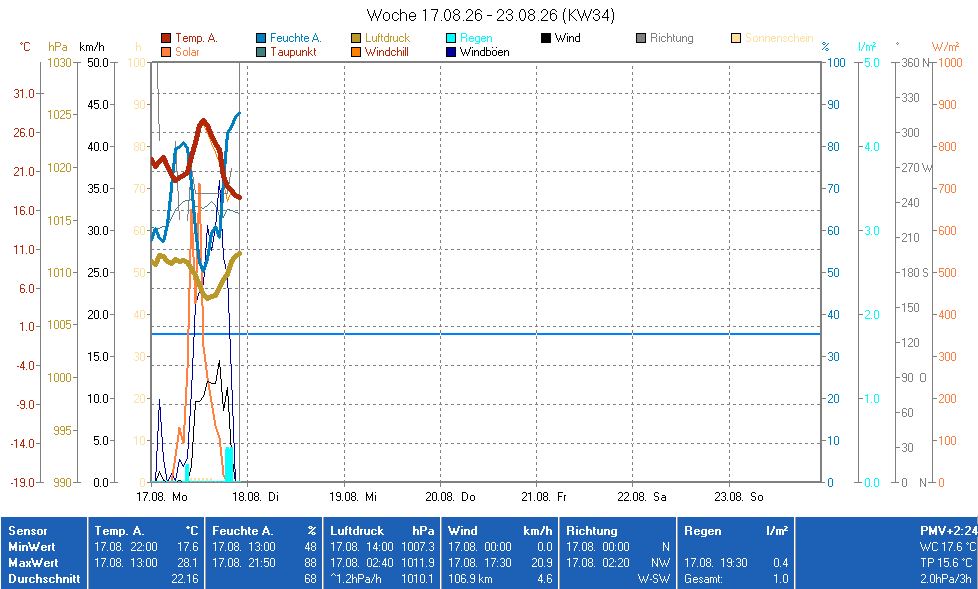The height and width of the screenshot is (589, 978).
Task: Click the '°C' temperature axis unit label
Action: tap(24, 47)
